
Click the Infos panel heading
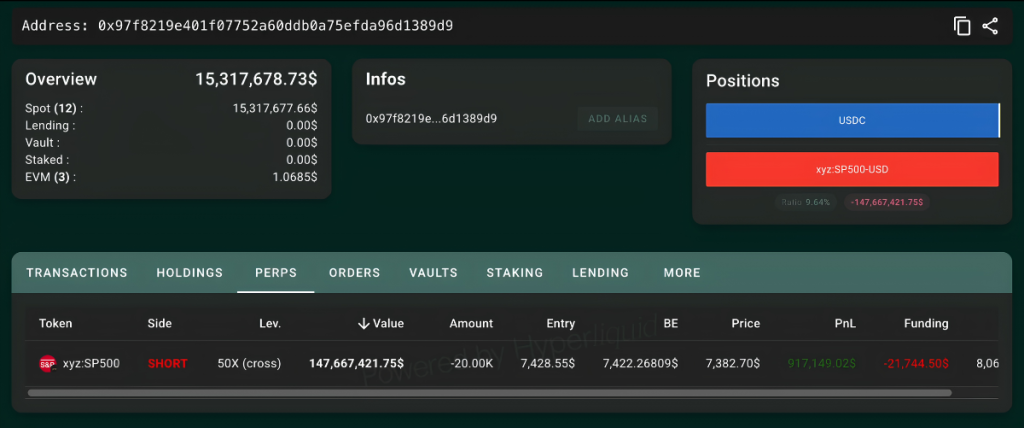pos(385,79)
